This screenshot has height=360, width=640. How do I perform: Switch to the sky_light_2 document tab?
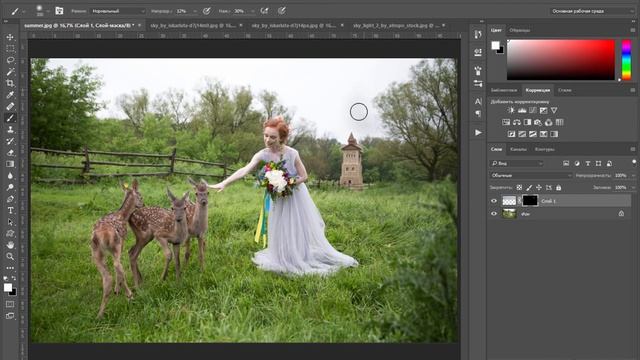click(x=396, y=25)
